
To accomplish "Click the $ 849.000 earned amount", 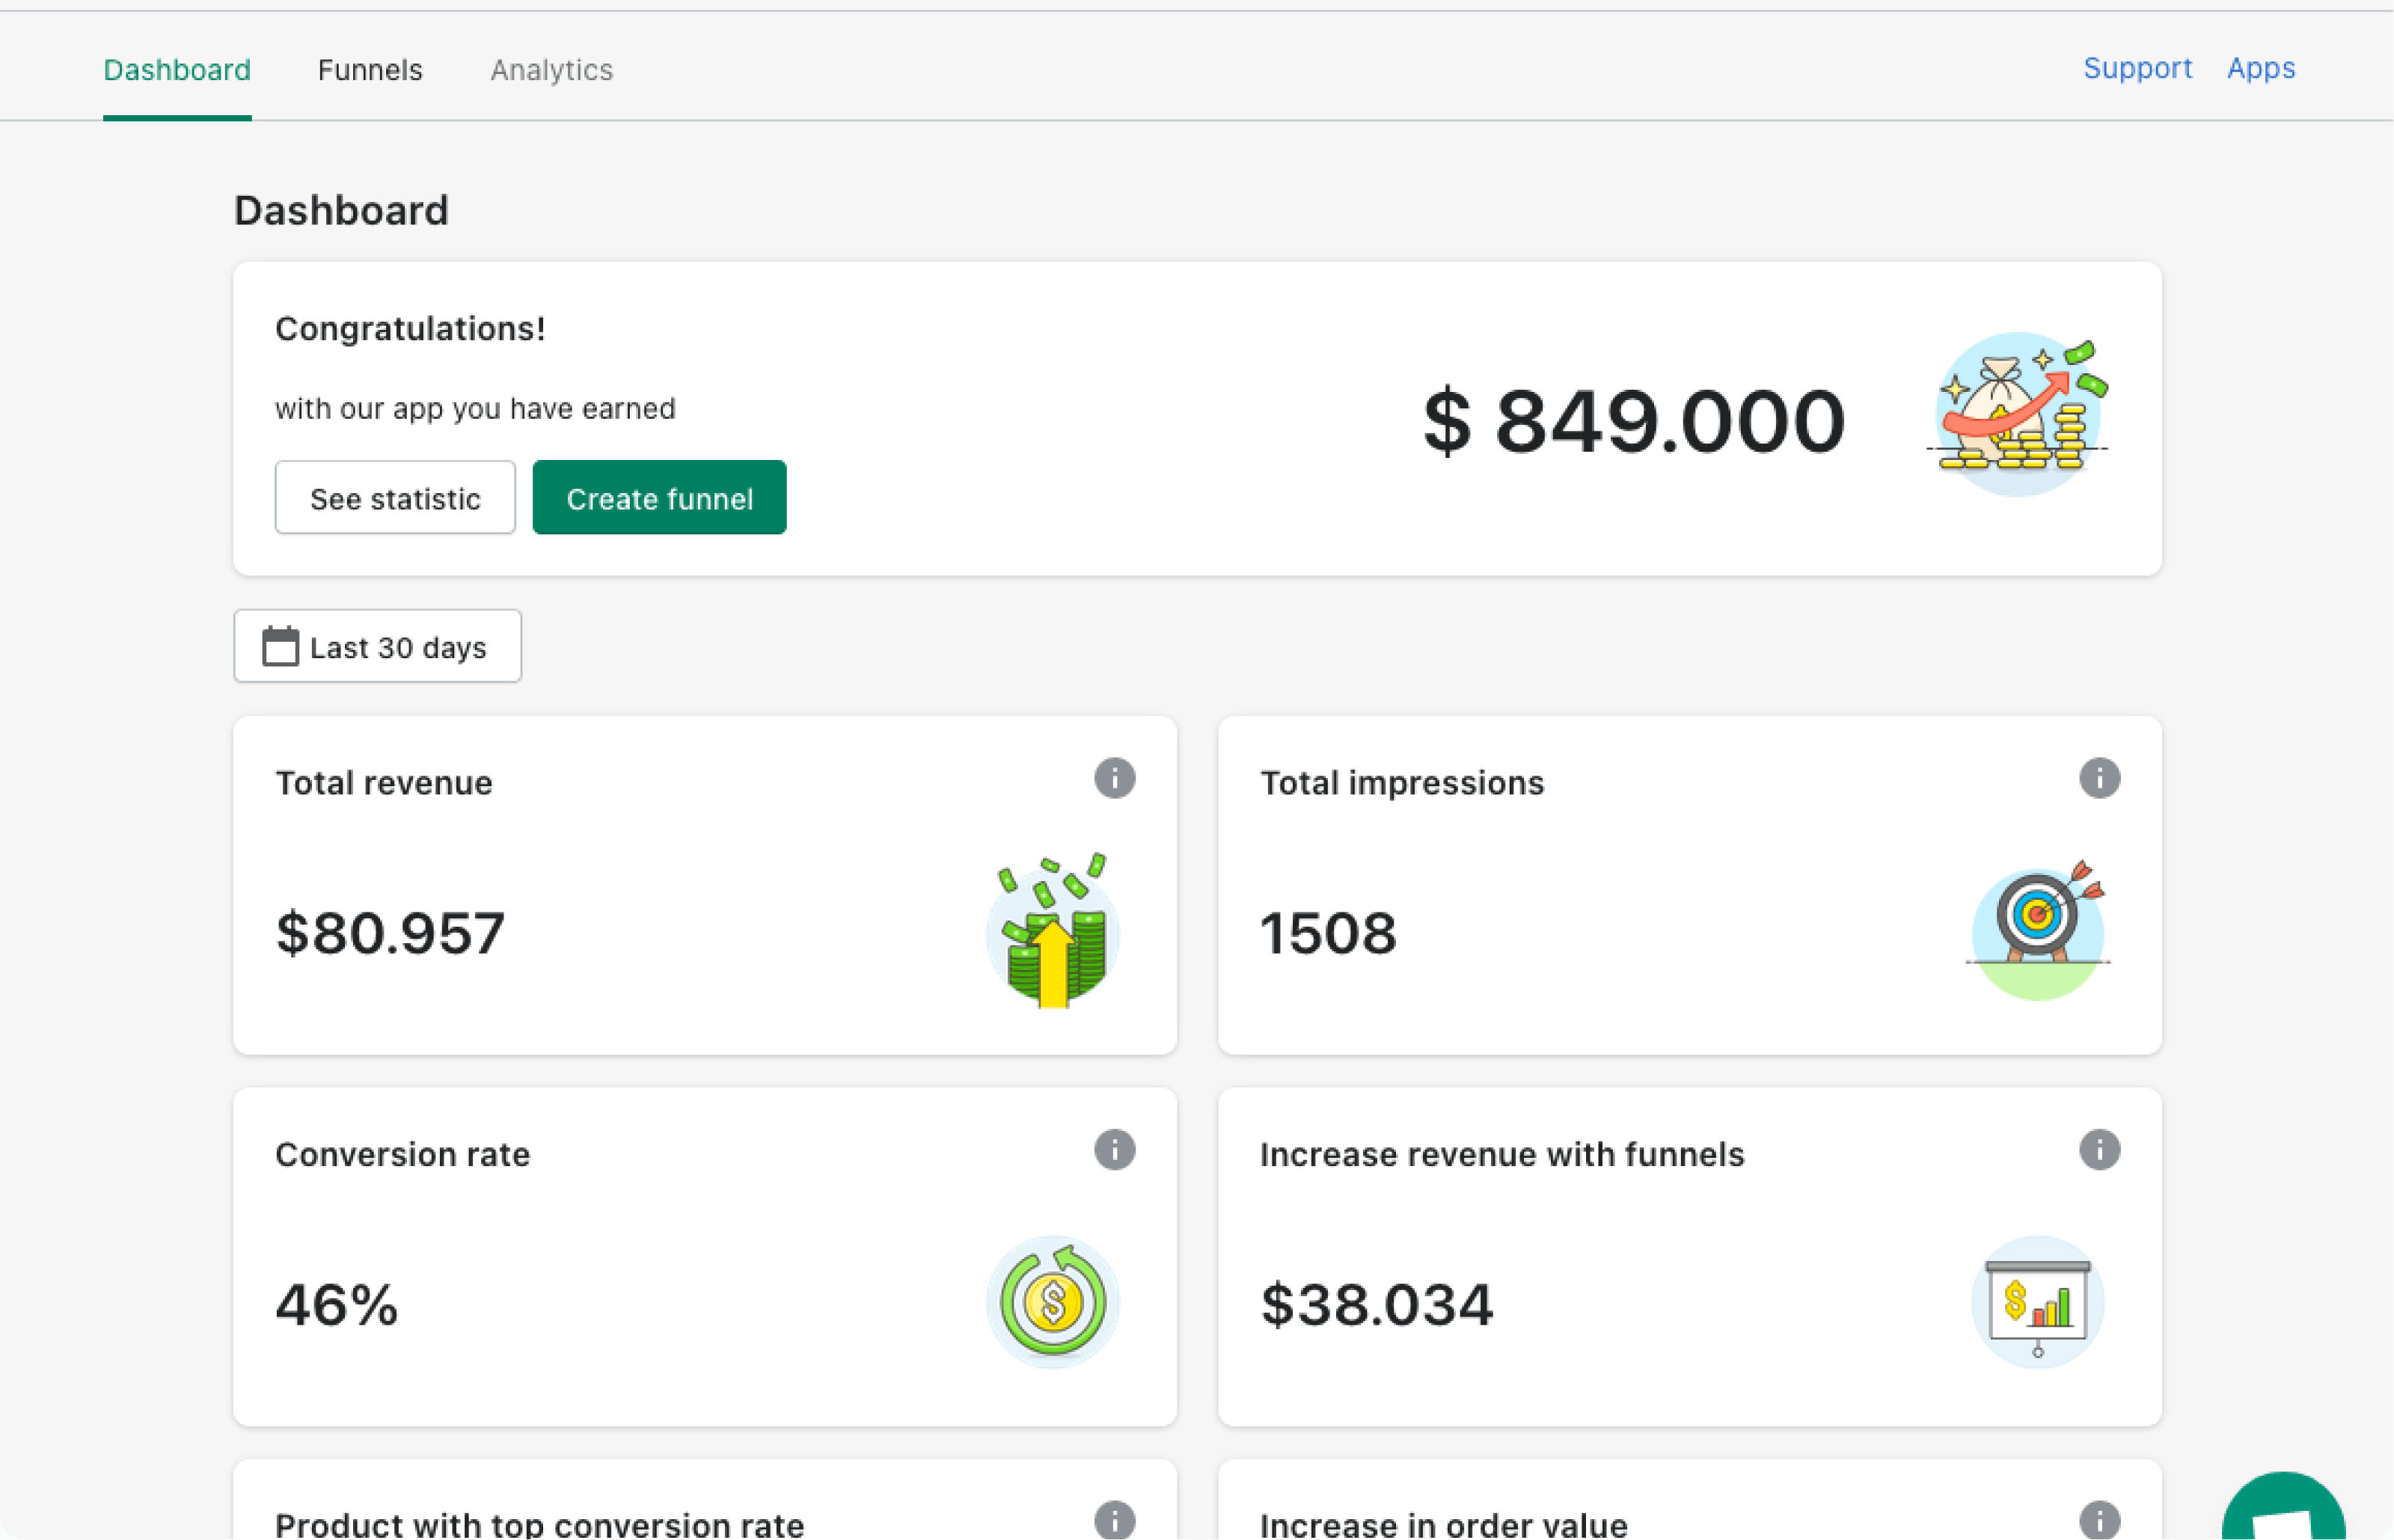I will (1634, 421).
